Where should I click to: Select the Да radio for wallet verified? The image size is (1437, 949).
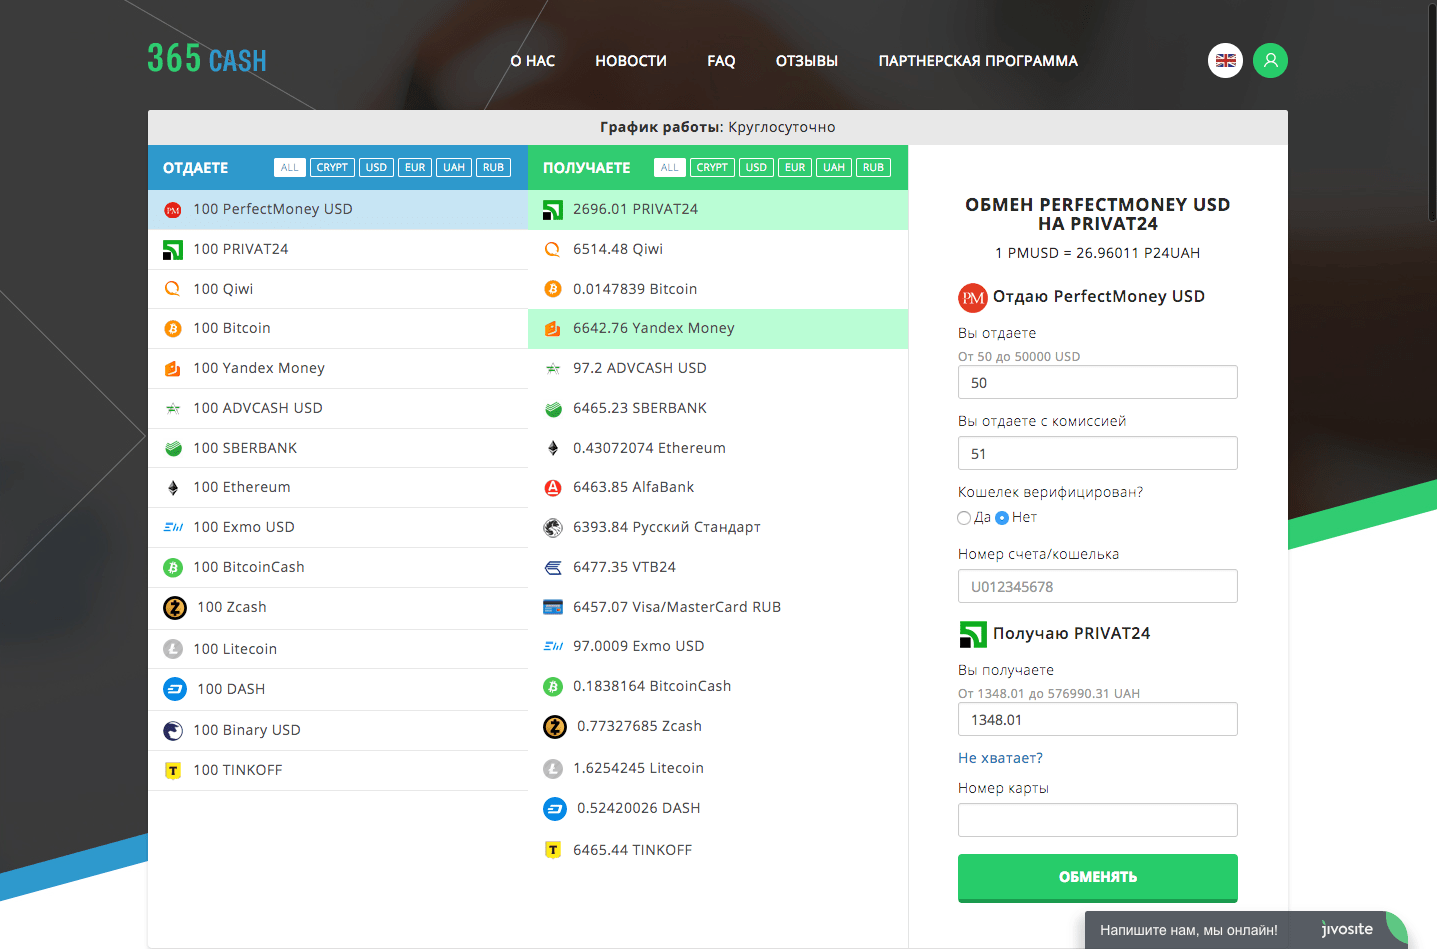tap(964, 518)
